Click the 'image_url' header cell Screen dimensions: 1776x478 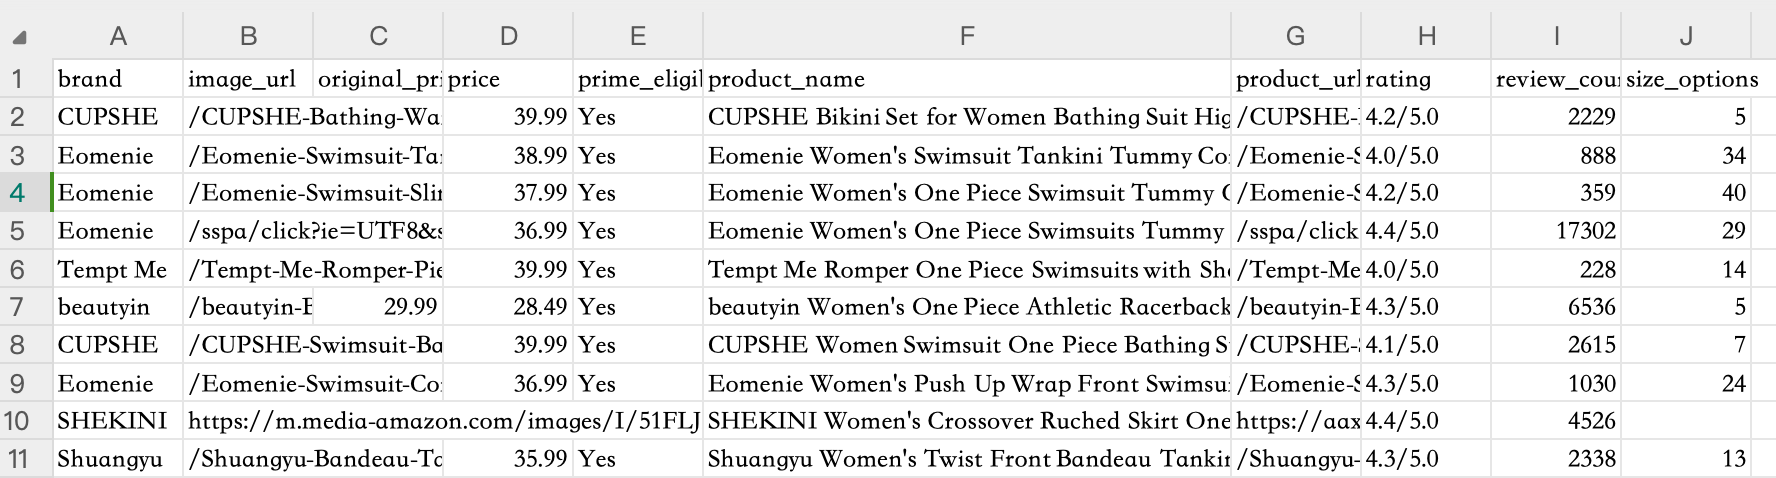248,79
